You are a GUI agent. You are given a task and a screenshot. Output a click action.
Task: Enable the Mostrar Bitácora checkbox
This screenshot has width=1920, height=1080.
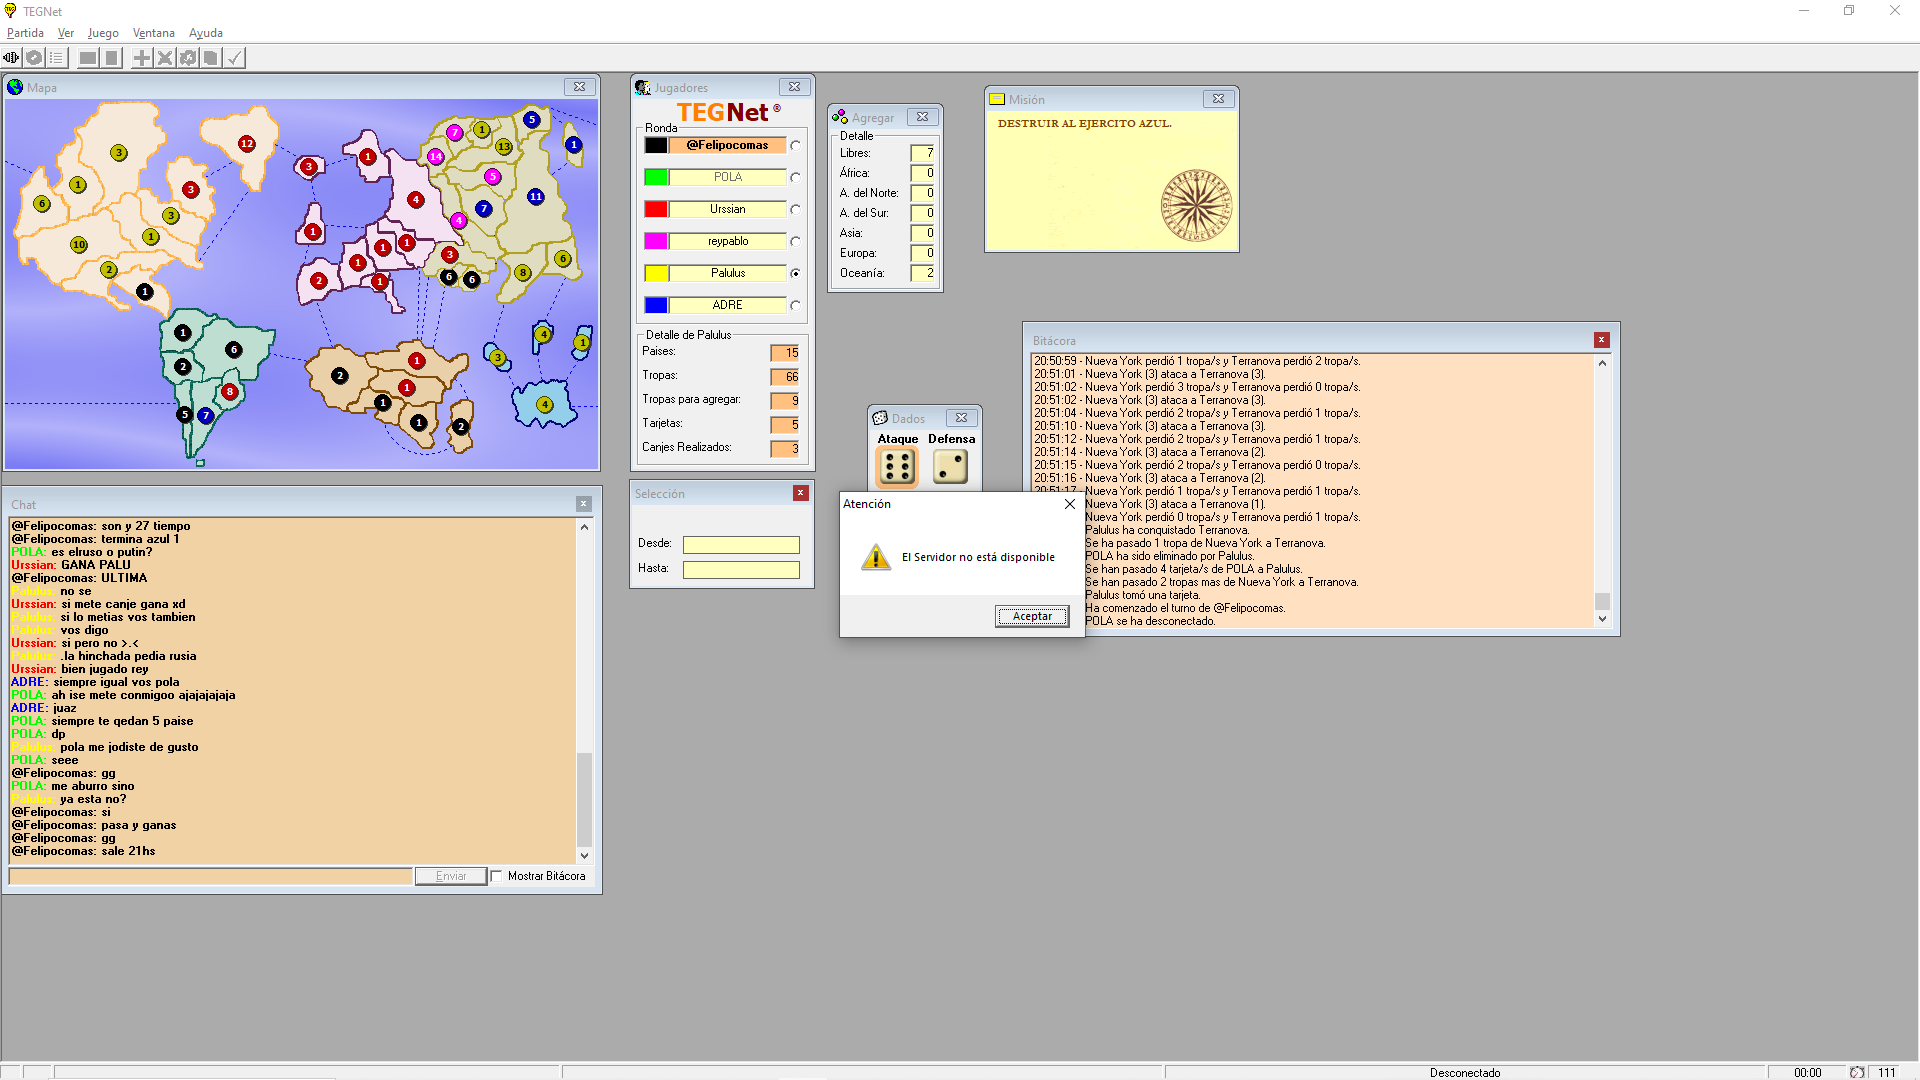coord(497,876)
